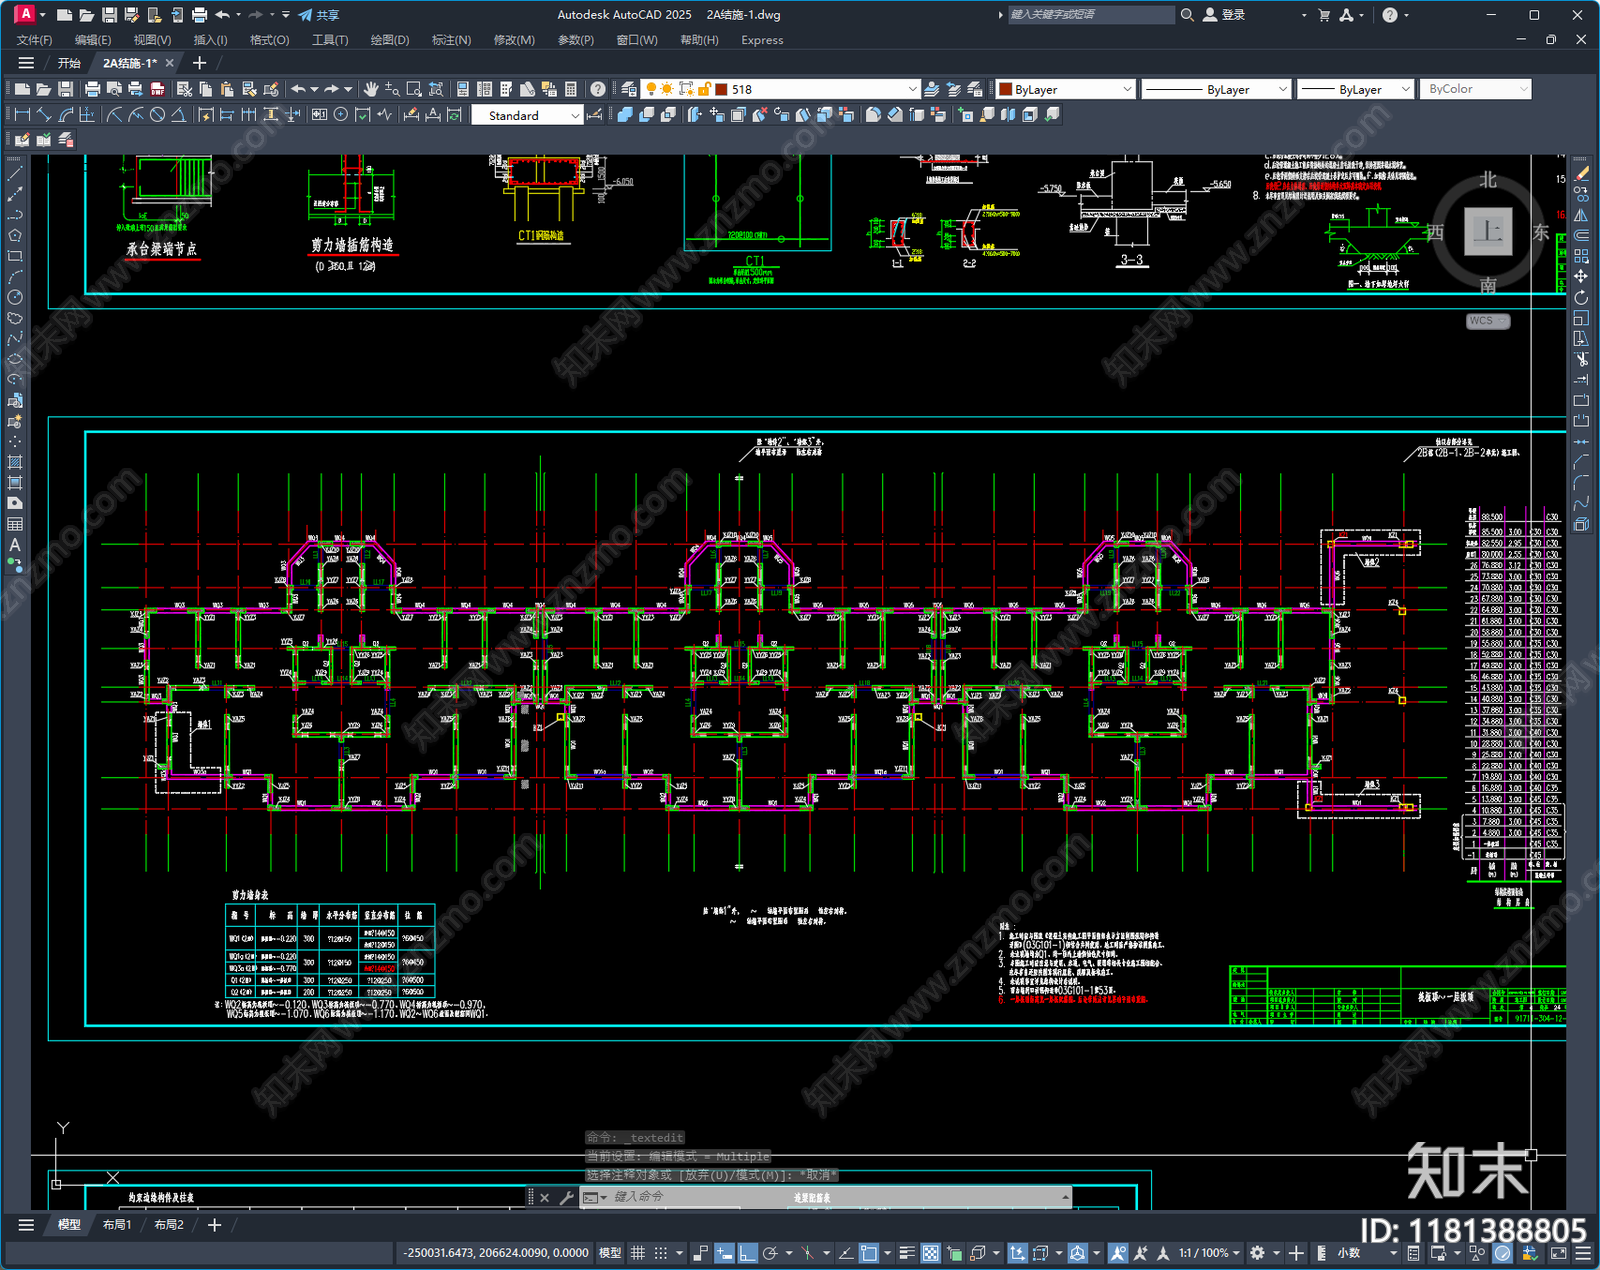1600x1270 pixels.
Task: Toggle Ortho mode in status bar
Action: point(747,1253)
